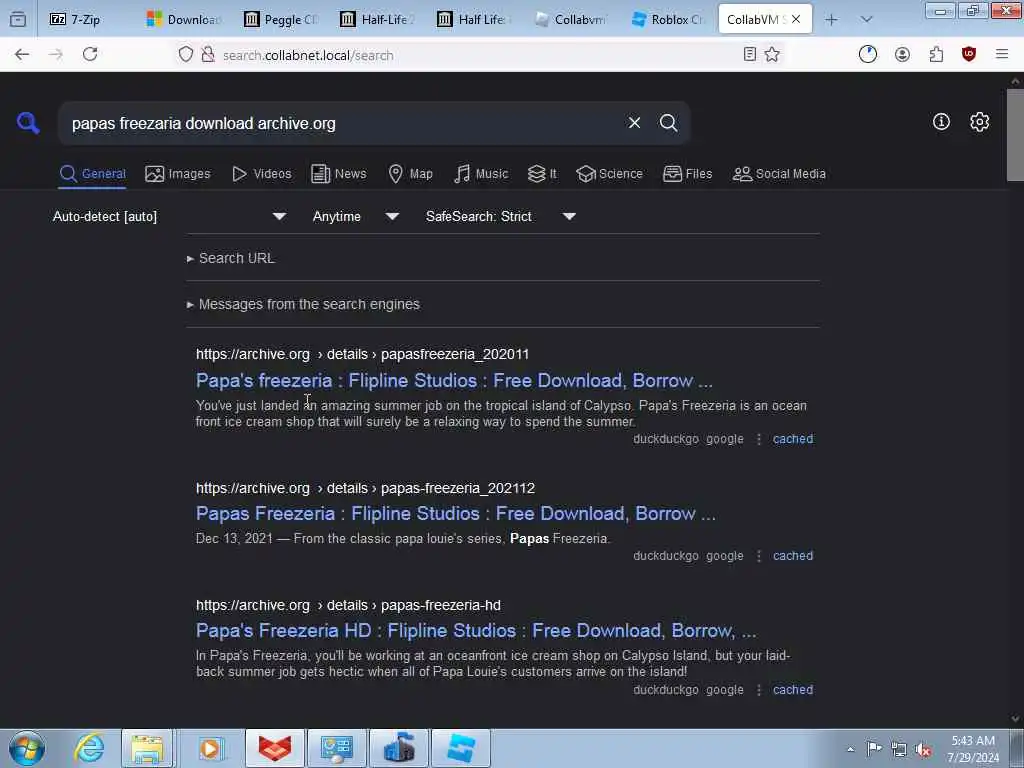This screenshot has width=1024, height=768.
Task: Select the Map search category
Action: 410,174
